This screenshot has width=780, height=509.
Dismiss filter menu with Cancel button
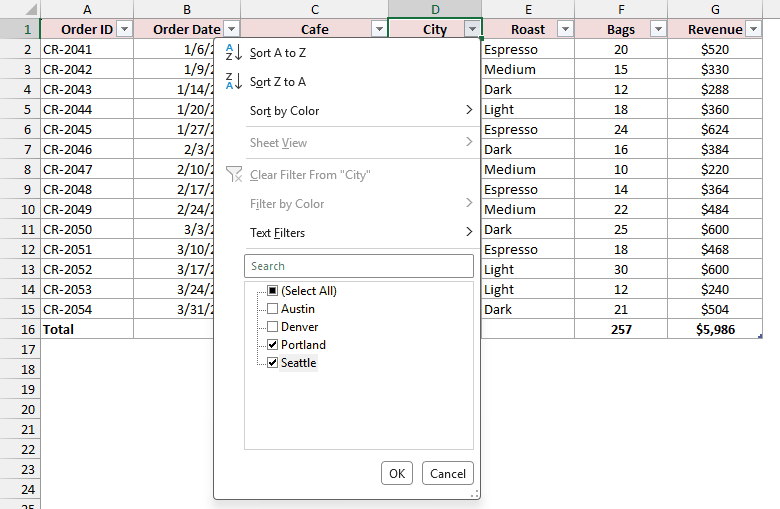pos(448,473)
